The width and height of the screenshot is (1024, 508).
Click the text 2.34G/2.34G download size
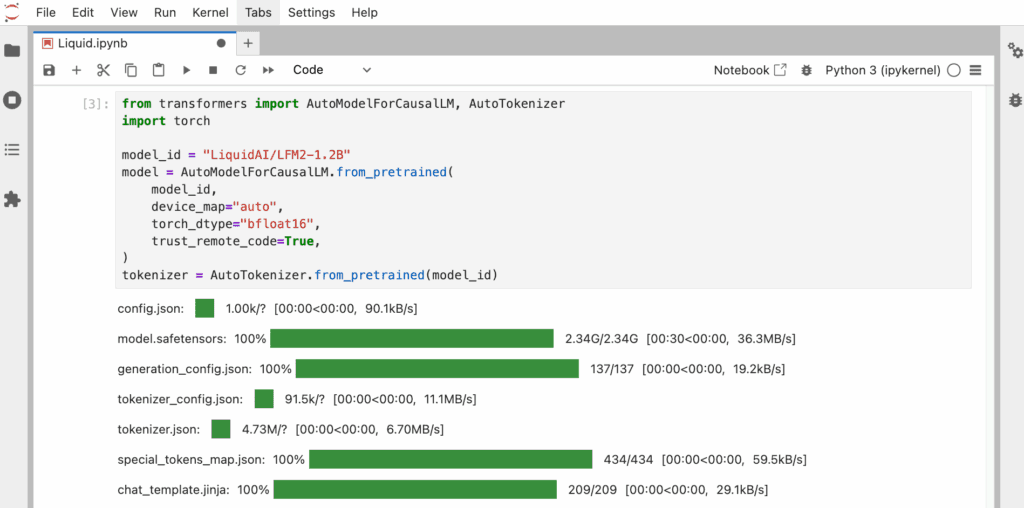(x=601, y=339)
